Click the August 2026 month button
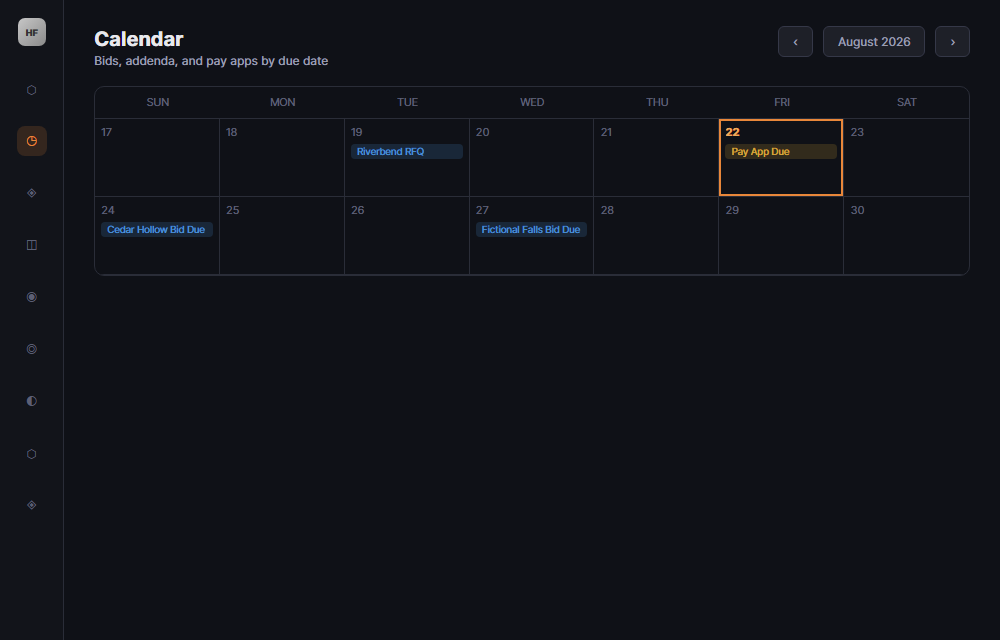Image resolution: width=1000 pixels, height=640 pixels. tap(874, 41)
